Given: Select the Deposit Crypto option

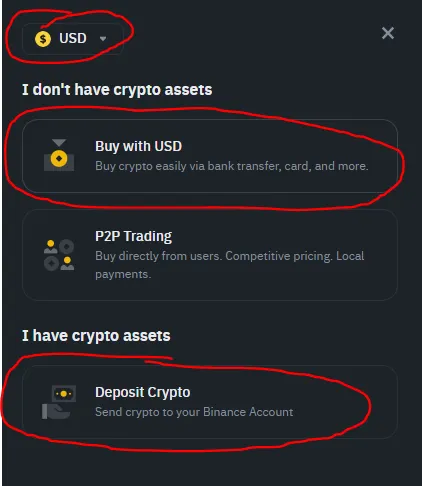Looking at the screenshot, I should 210,402.
